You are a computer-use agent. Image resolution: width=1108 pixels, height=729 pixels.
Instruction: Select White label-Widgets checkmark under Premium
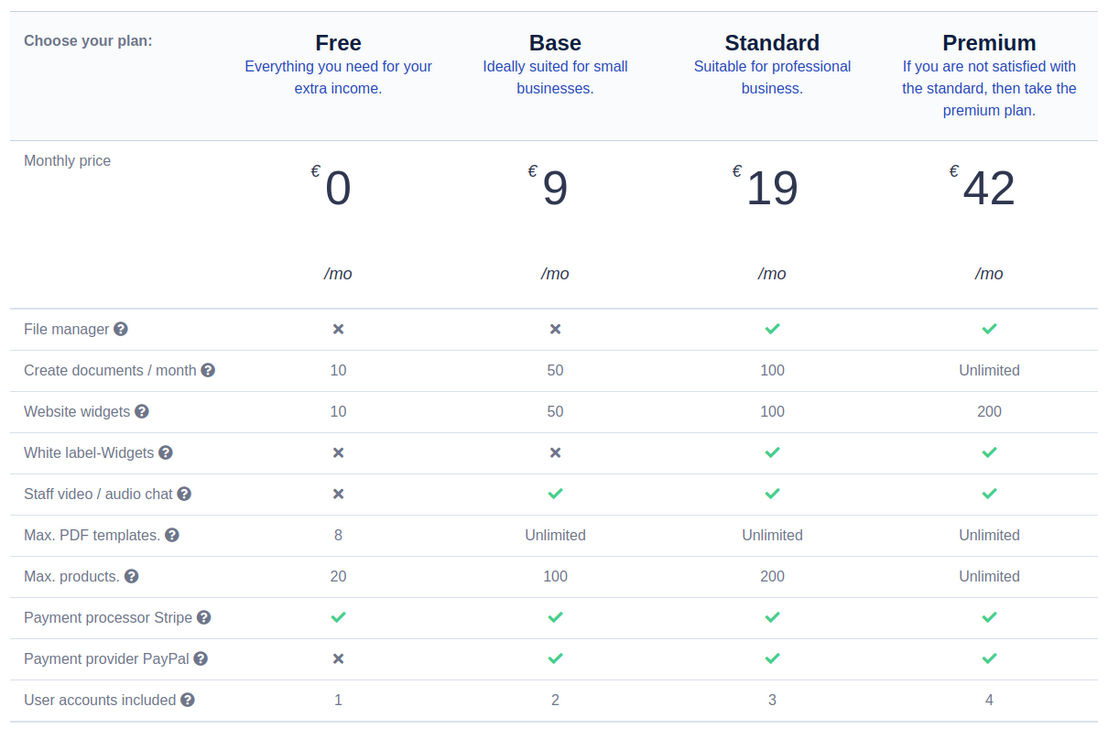[989, 452]
